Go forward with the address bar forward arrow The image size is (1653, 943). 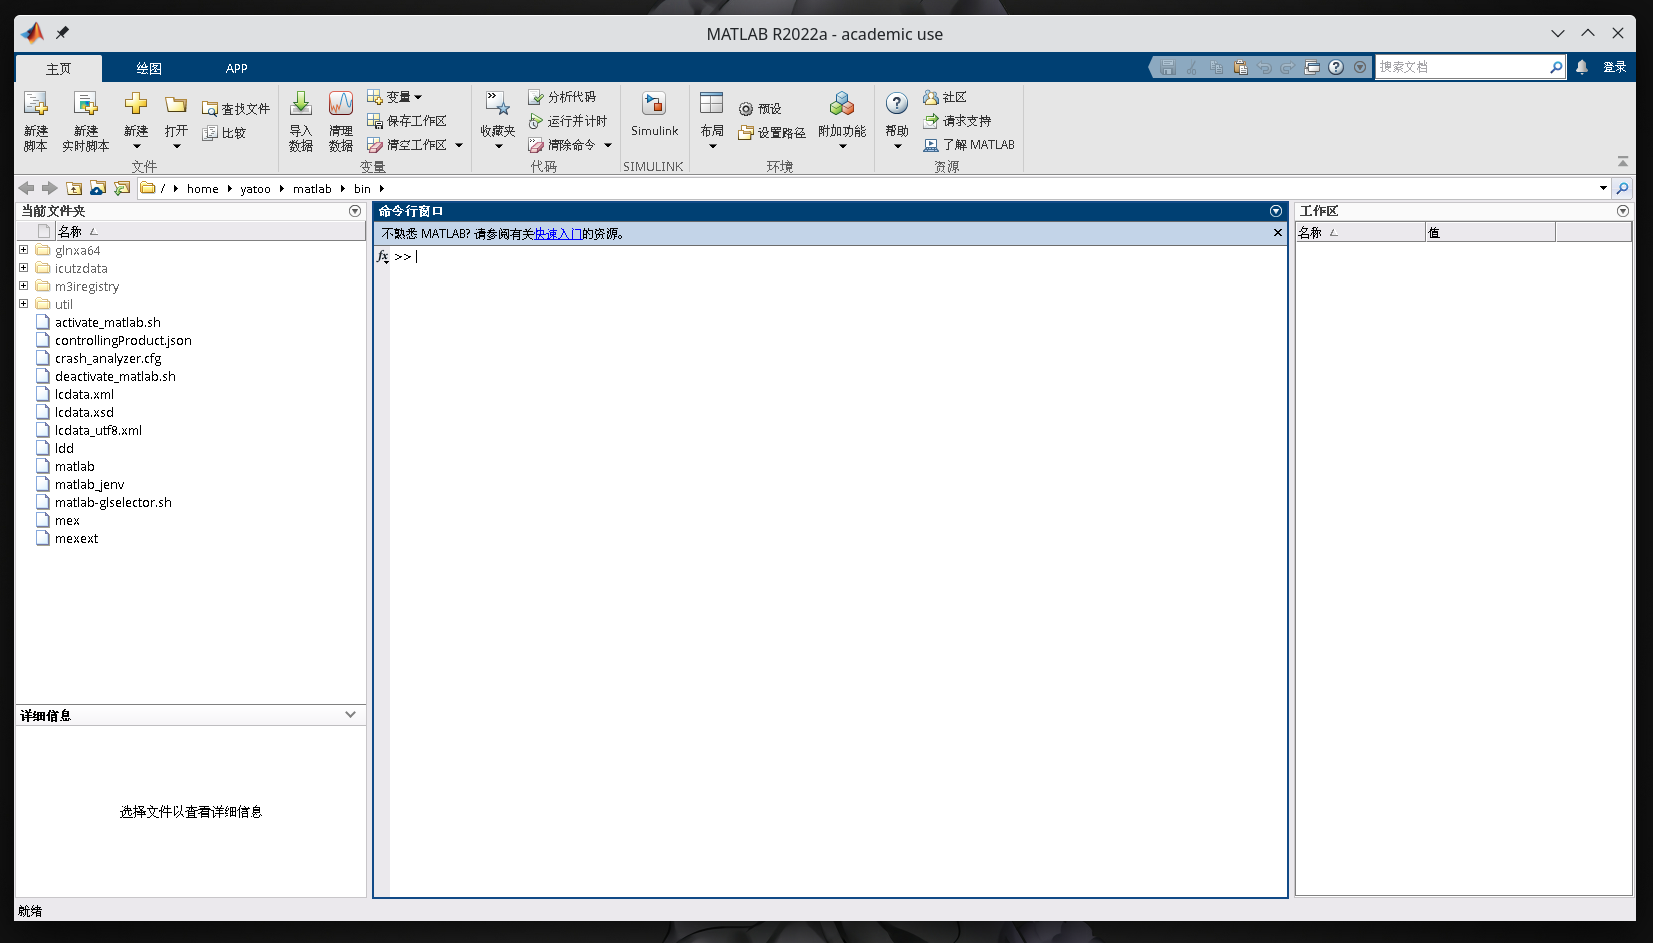click(49, 188)
